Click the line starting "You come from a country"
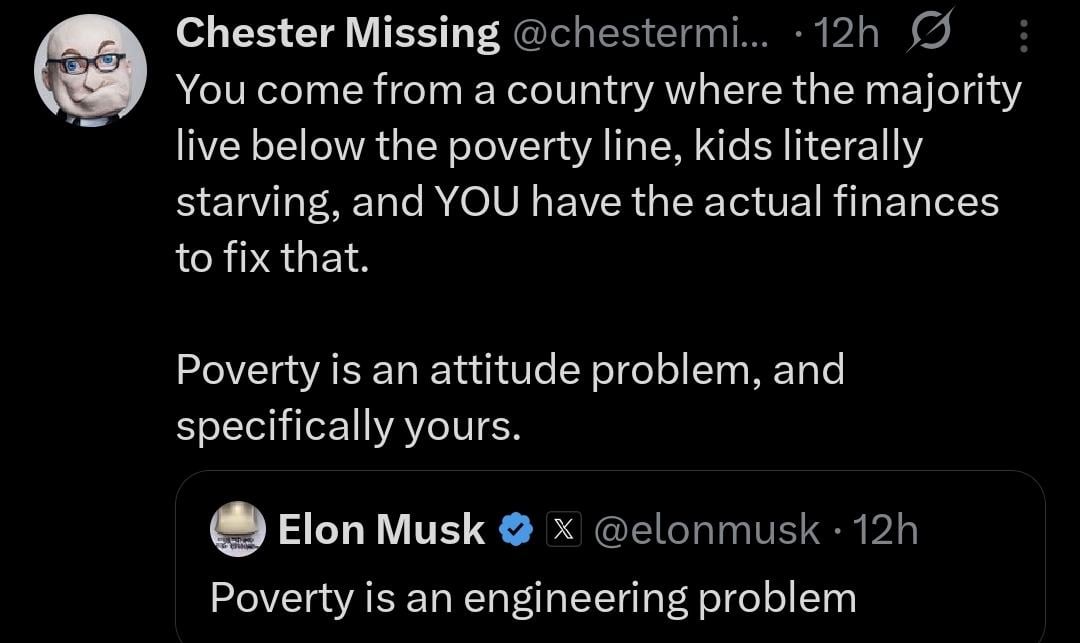The image size is (1080, 643). click(598, 91)
